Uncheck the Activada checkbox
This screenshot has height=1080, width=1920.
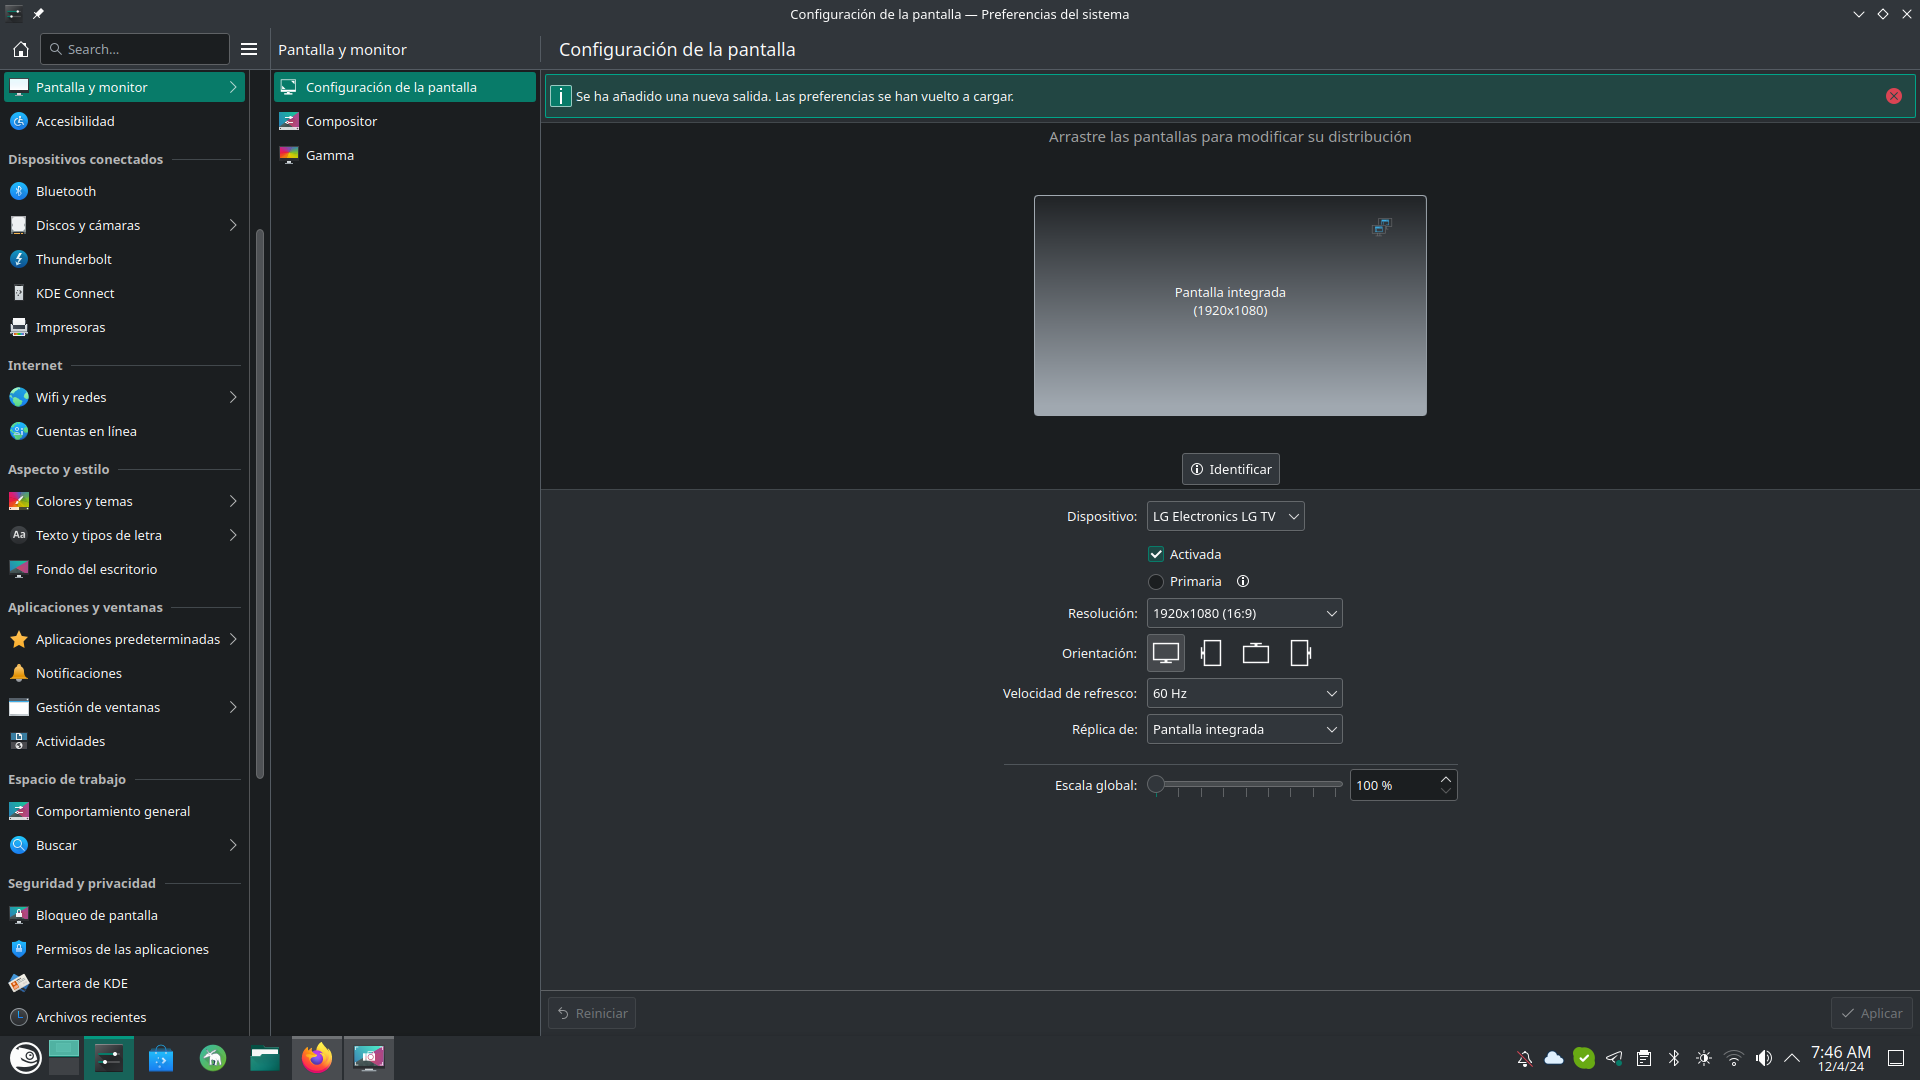tap(1156, 554)
